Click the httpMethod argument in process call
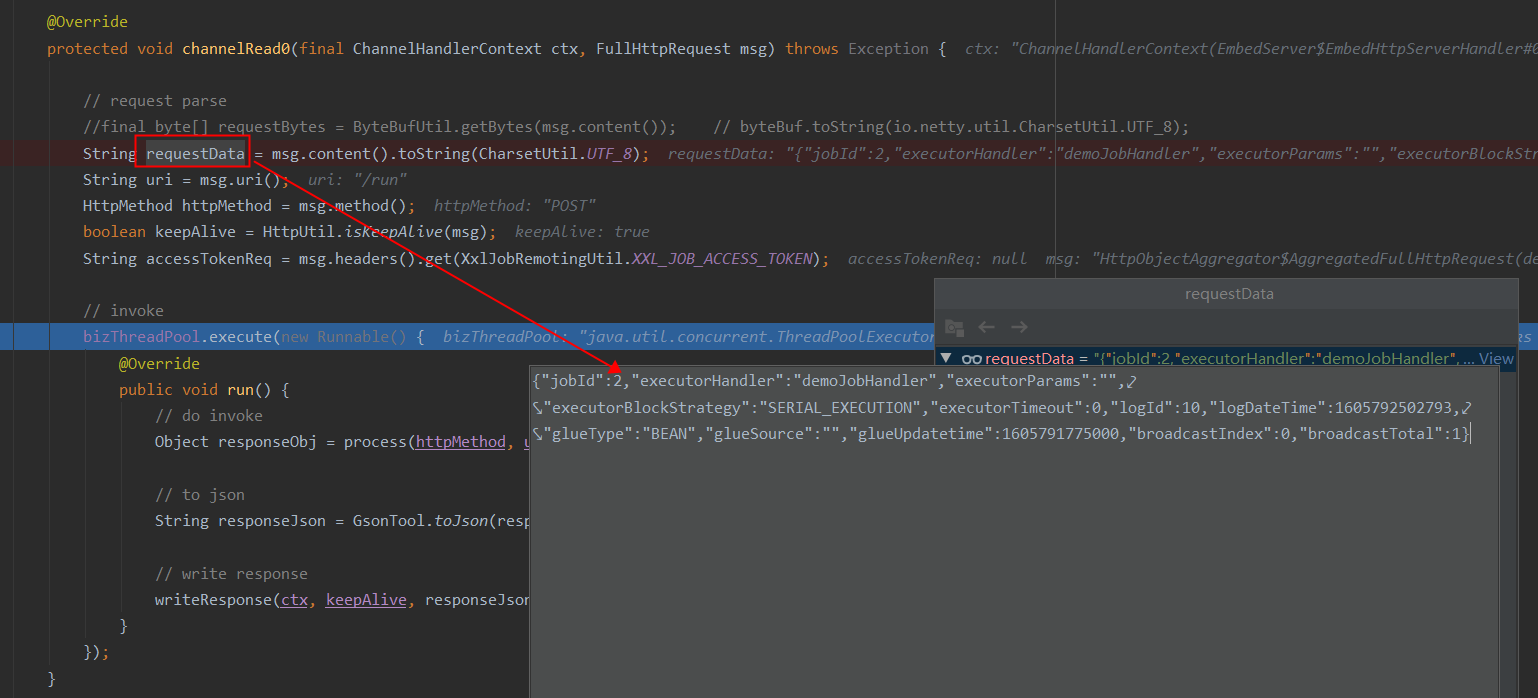 coord(460,441)
